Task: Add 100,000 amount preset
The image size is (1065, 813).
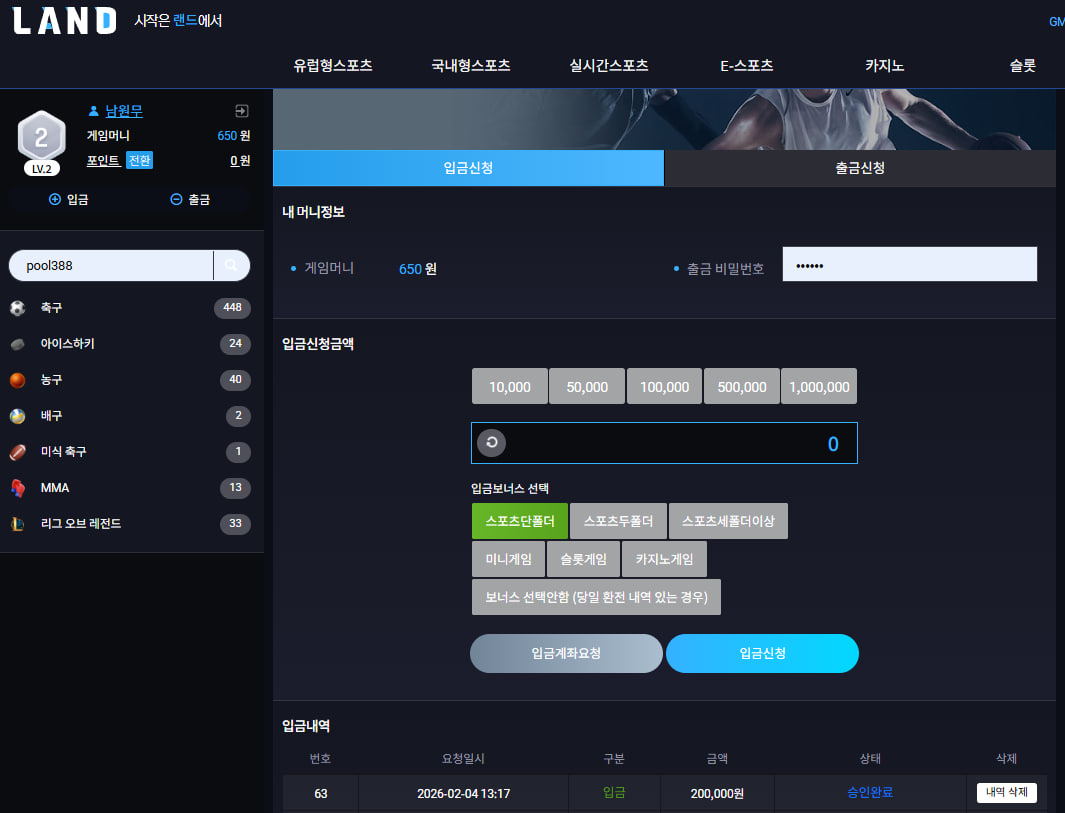Action: [x=664, y=386]
